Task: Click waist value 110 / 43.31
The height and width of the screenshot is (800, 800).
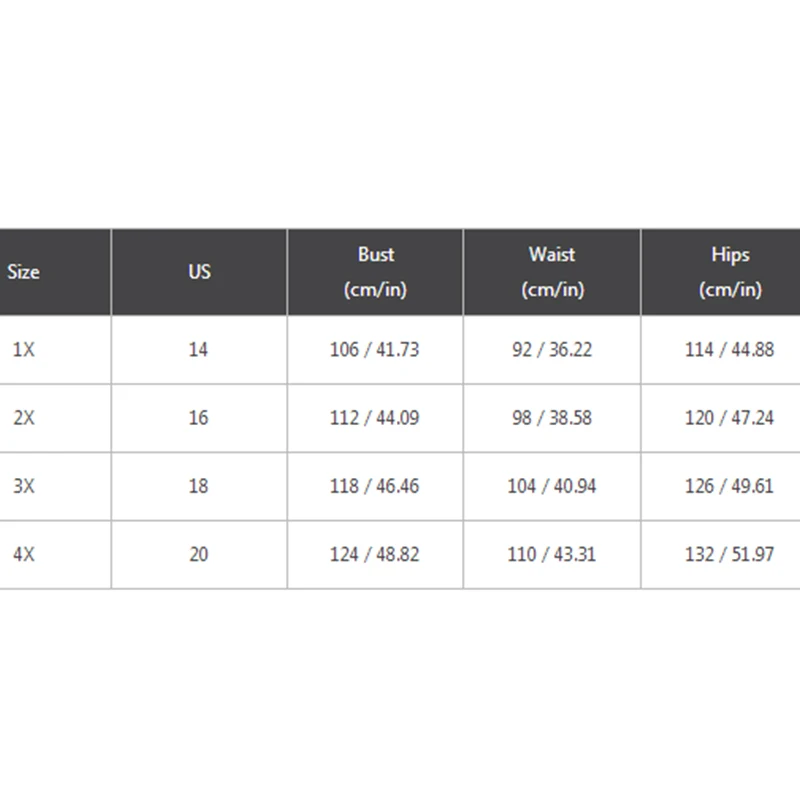Action: [x=552, y=554]
